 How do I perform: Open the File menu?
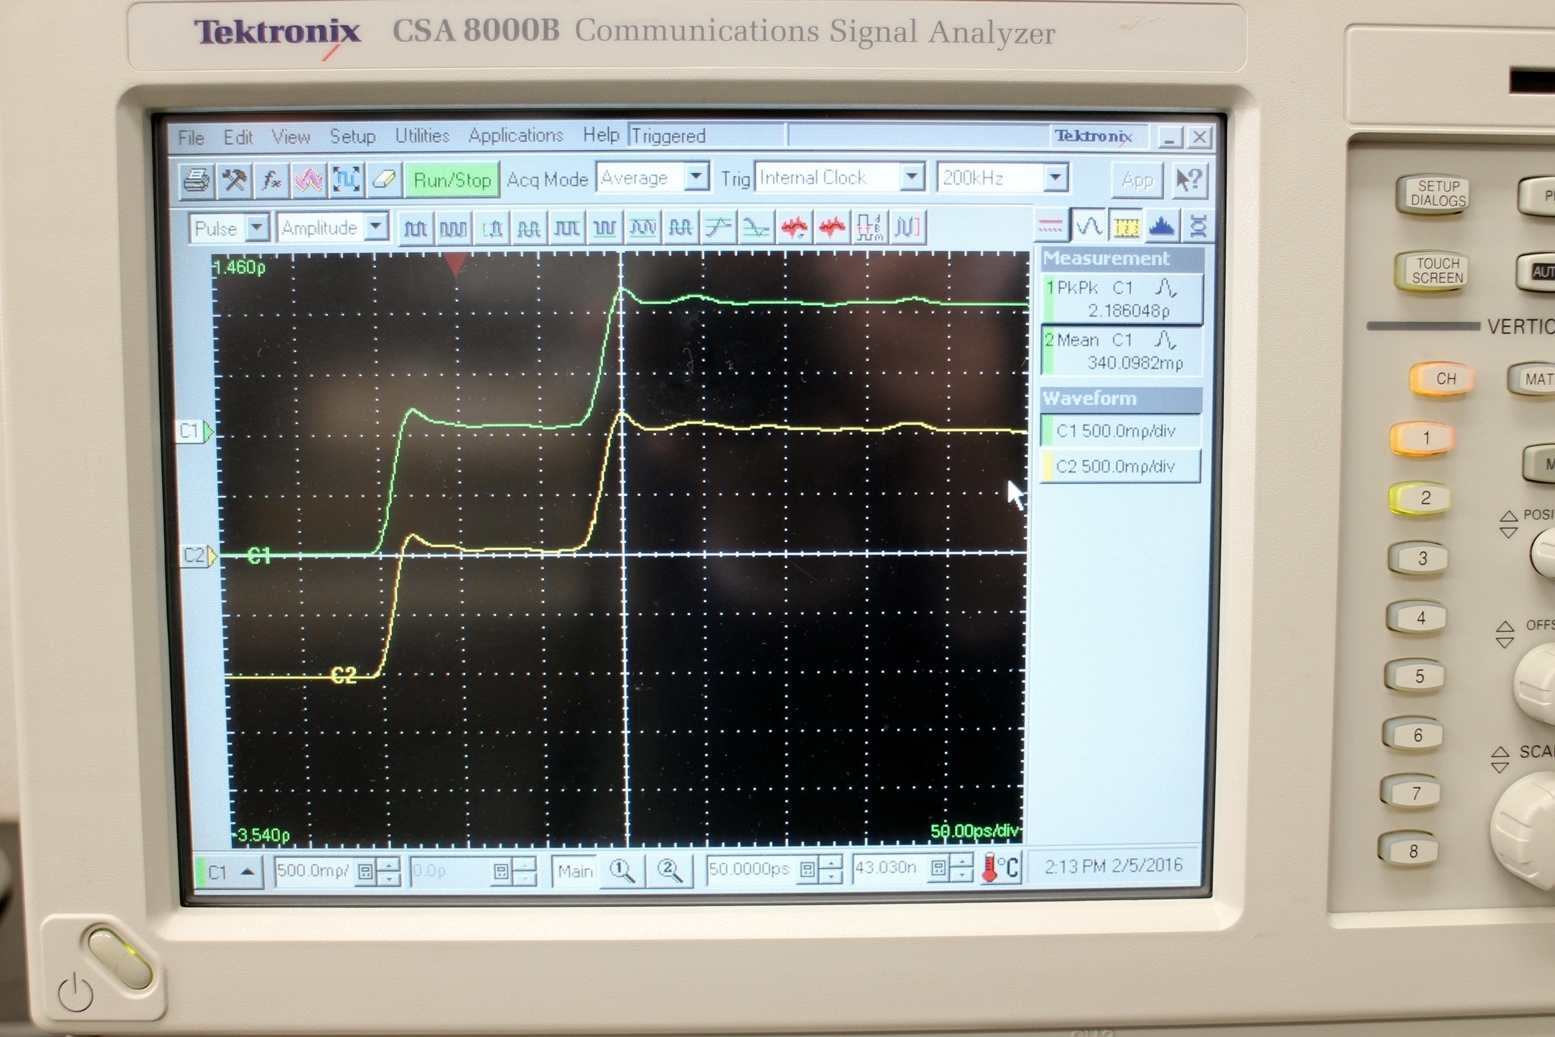click(191, 137)
